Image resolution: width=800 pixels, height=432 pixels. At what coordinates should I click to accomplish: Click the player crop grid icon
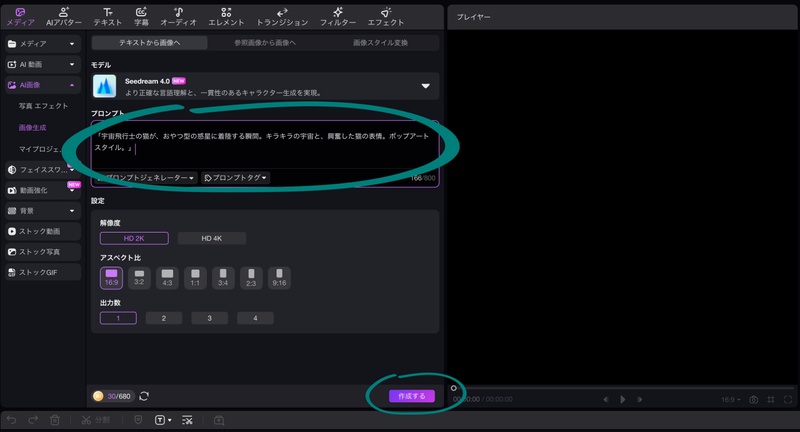[x=771, y=399]
